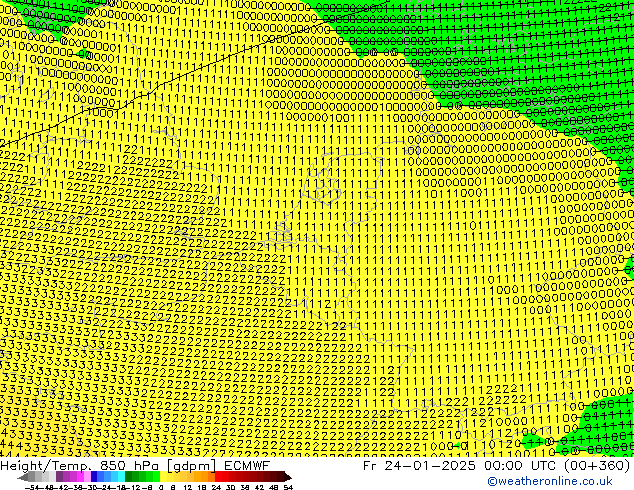Screen dimensions: 634x490
Task: Click the weatheronline.co.uk copyright link
Action: [550, 481]
